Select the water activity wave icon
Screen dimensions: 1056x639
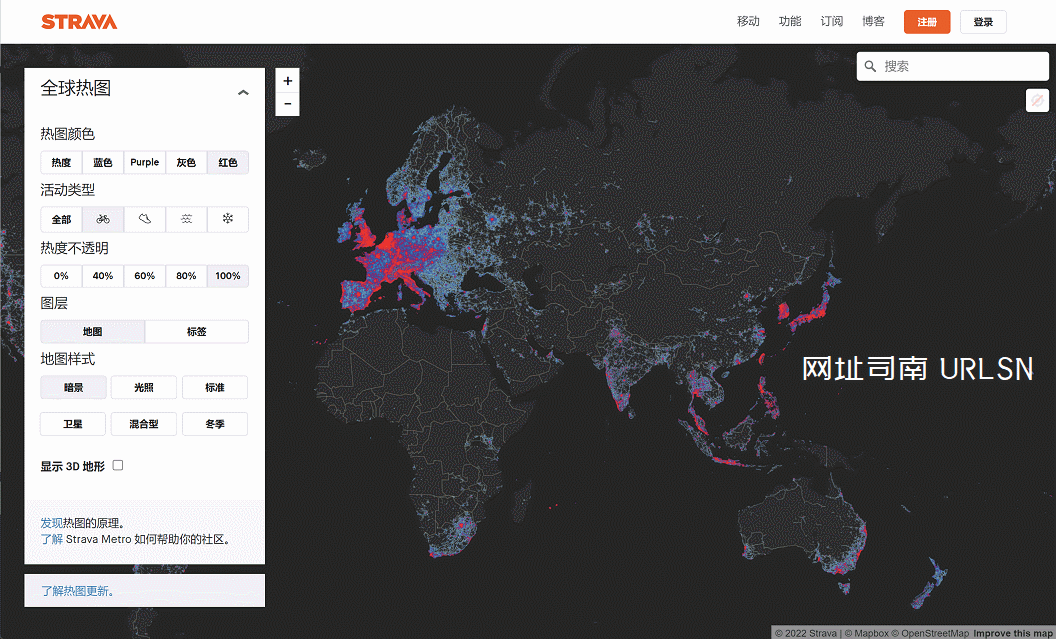[x=186, y=219]
